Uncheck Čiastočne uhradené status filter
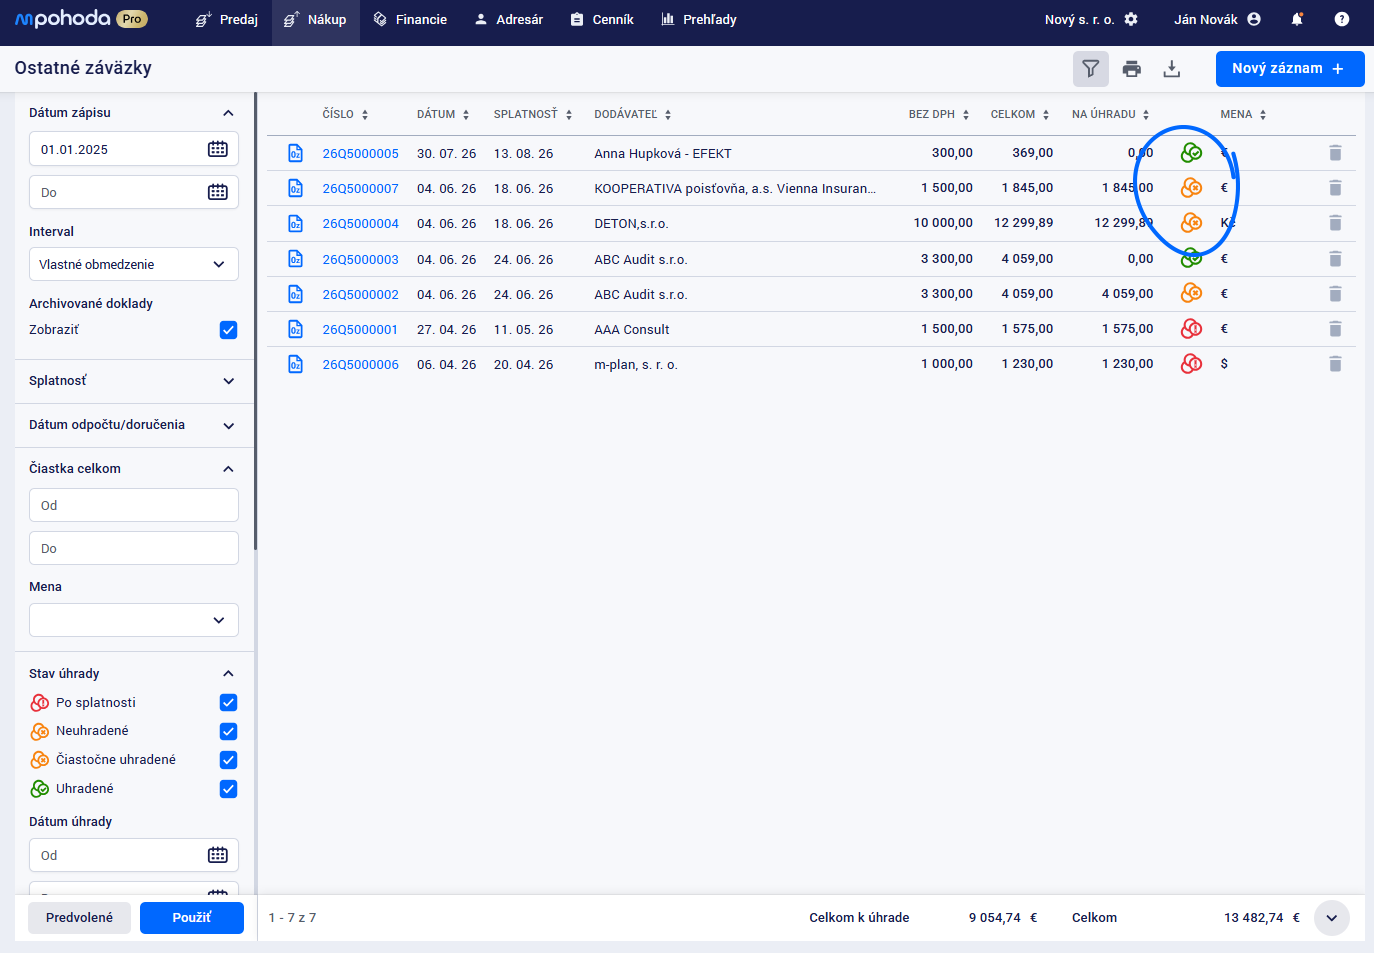Screen dimensions: 1374x953 pyautogui.click(x=228, y=760)
